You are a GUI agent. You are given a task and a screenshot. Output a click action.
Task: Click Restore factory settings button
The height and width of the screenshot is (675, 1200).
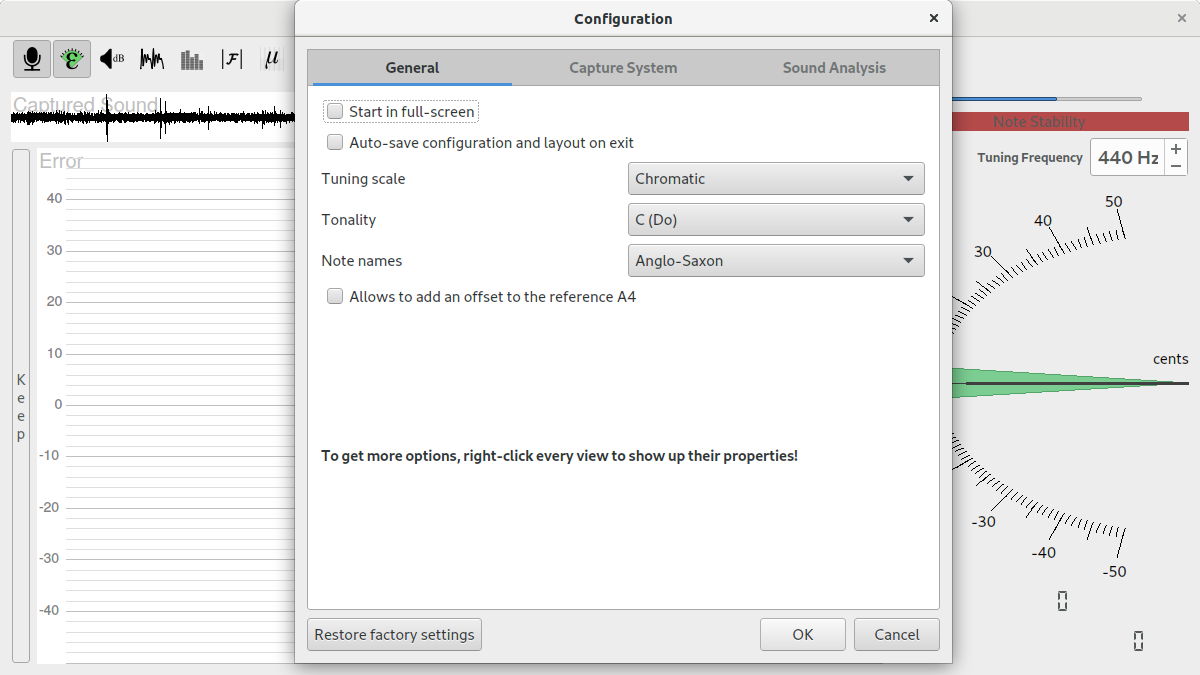point(394,635)
